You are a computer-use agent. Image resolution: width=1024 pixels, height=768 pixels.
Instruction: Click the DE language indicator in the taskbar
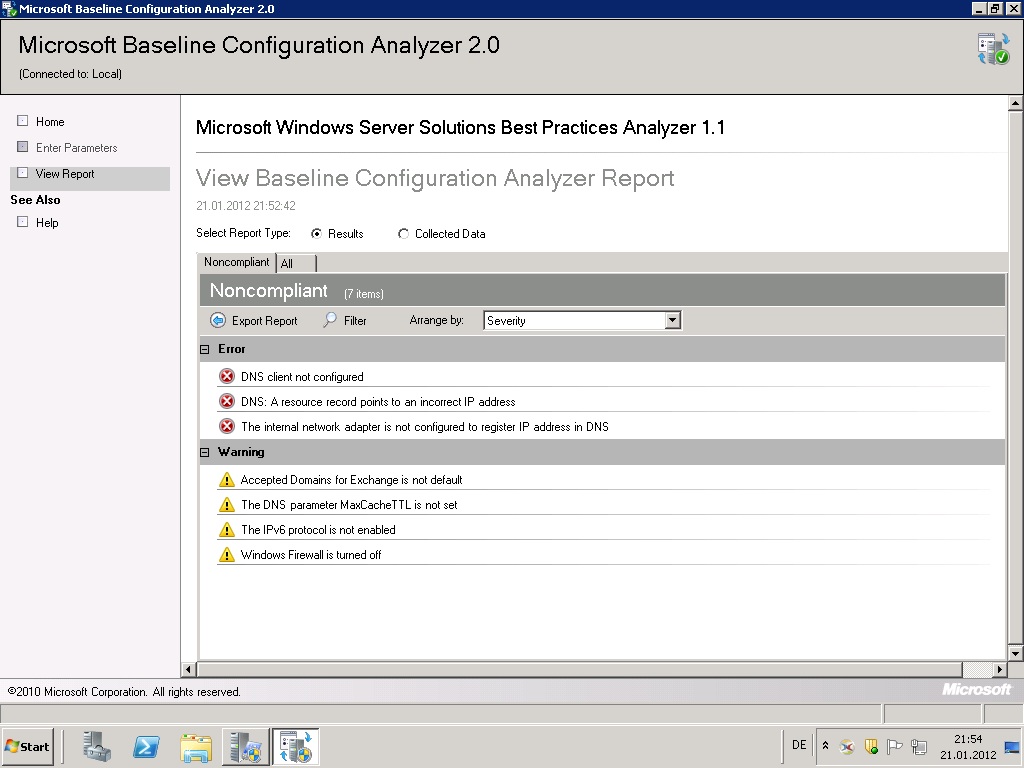[x=799, y=745]
